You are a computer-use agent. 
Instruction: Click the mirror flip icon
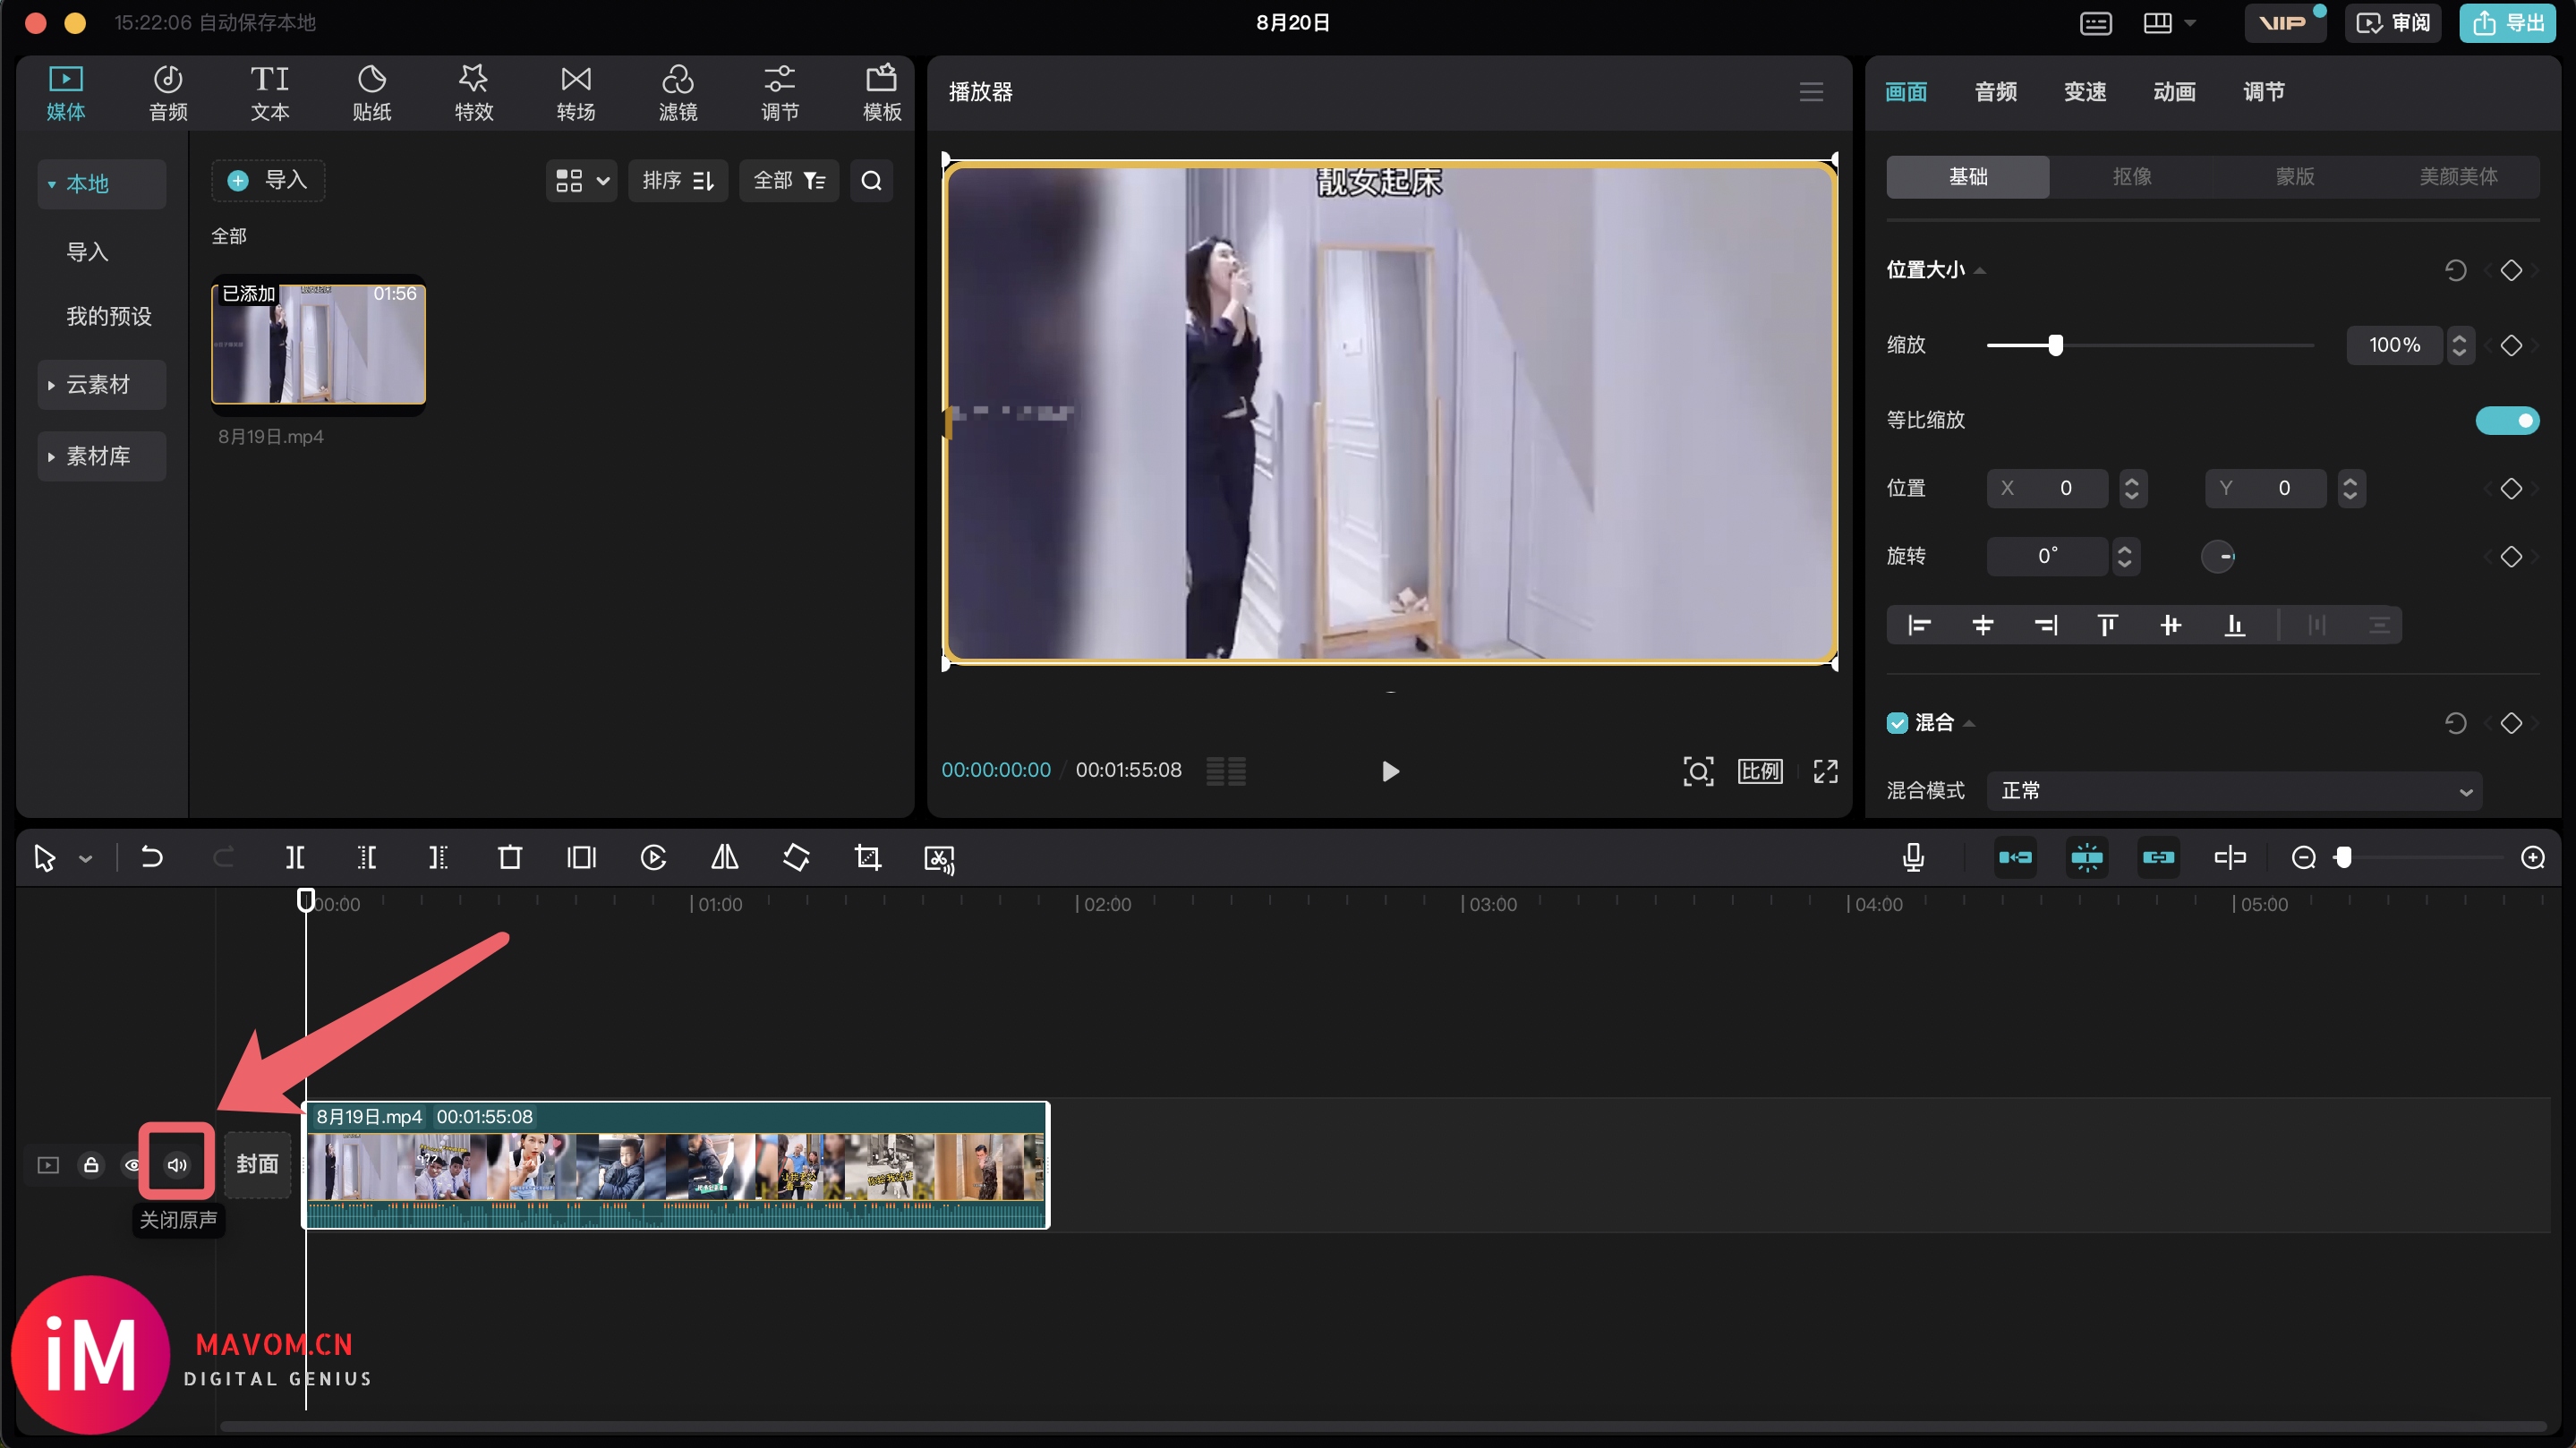tap(725, 857)
